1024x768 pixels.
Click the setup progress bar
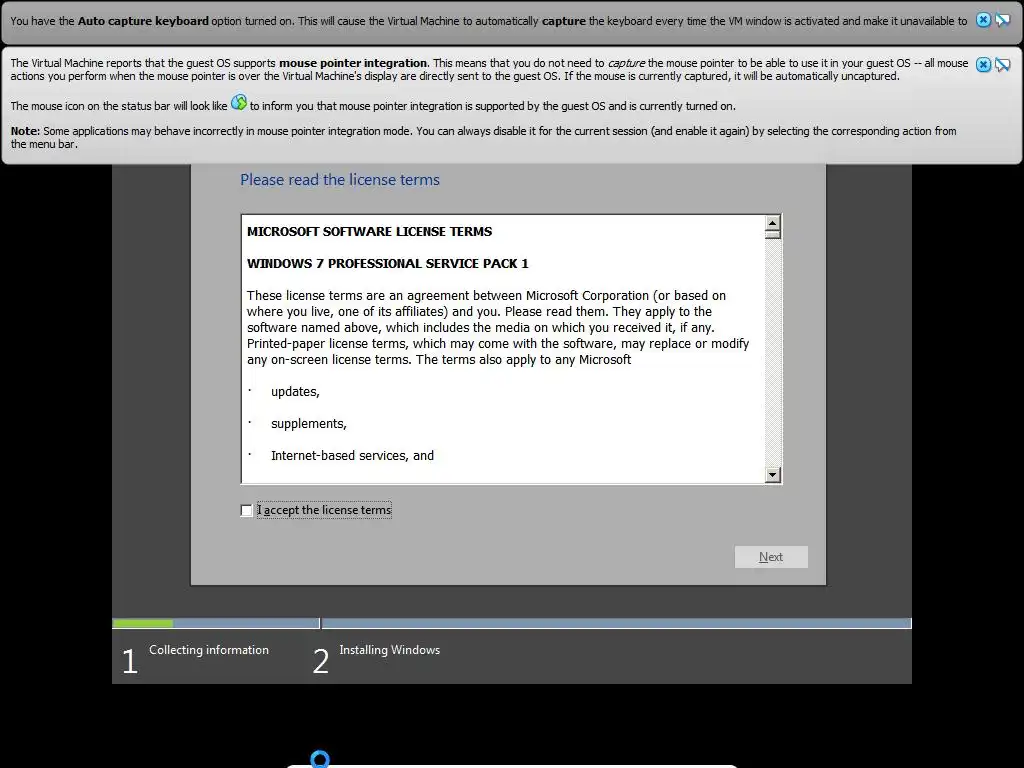(511, 623)
